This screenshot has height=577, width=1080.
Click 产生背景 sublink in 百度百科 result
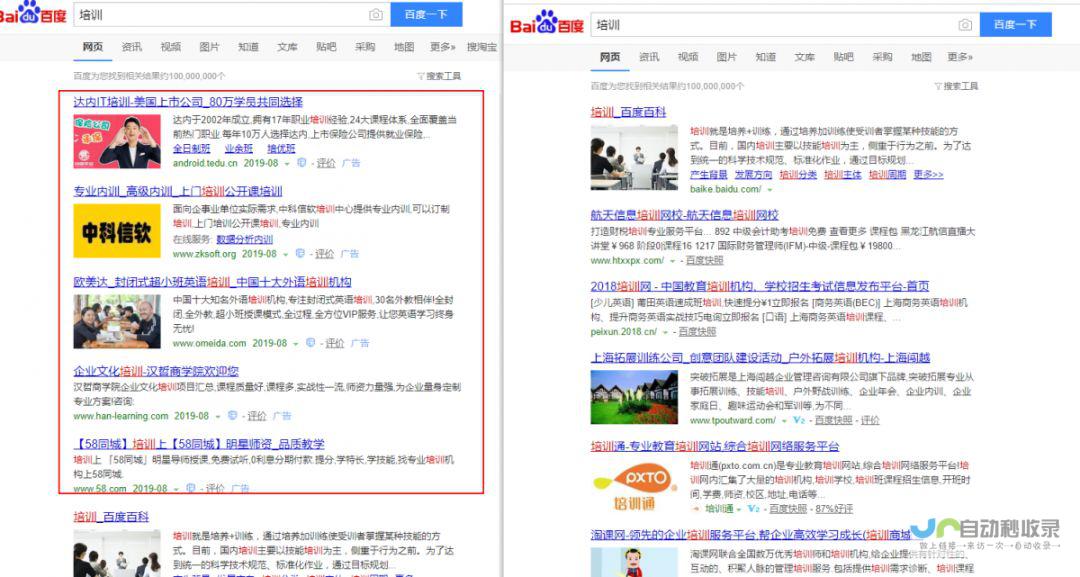click(709, 175)
